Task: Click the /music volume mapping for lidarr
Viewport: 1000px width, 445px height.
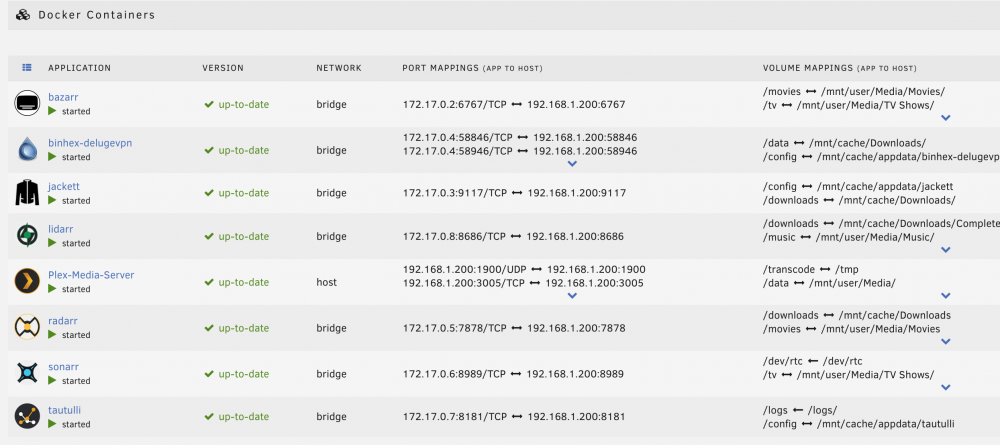Action: tap(848, 237)
